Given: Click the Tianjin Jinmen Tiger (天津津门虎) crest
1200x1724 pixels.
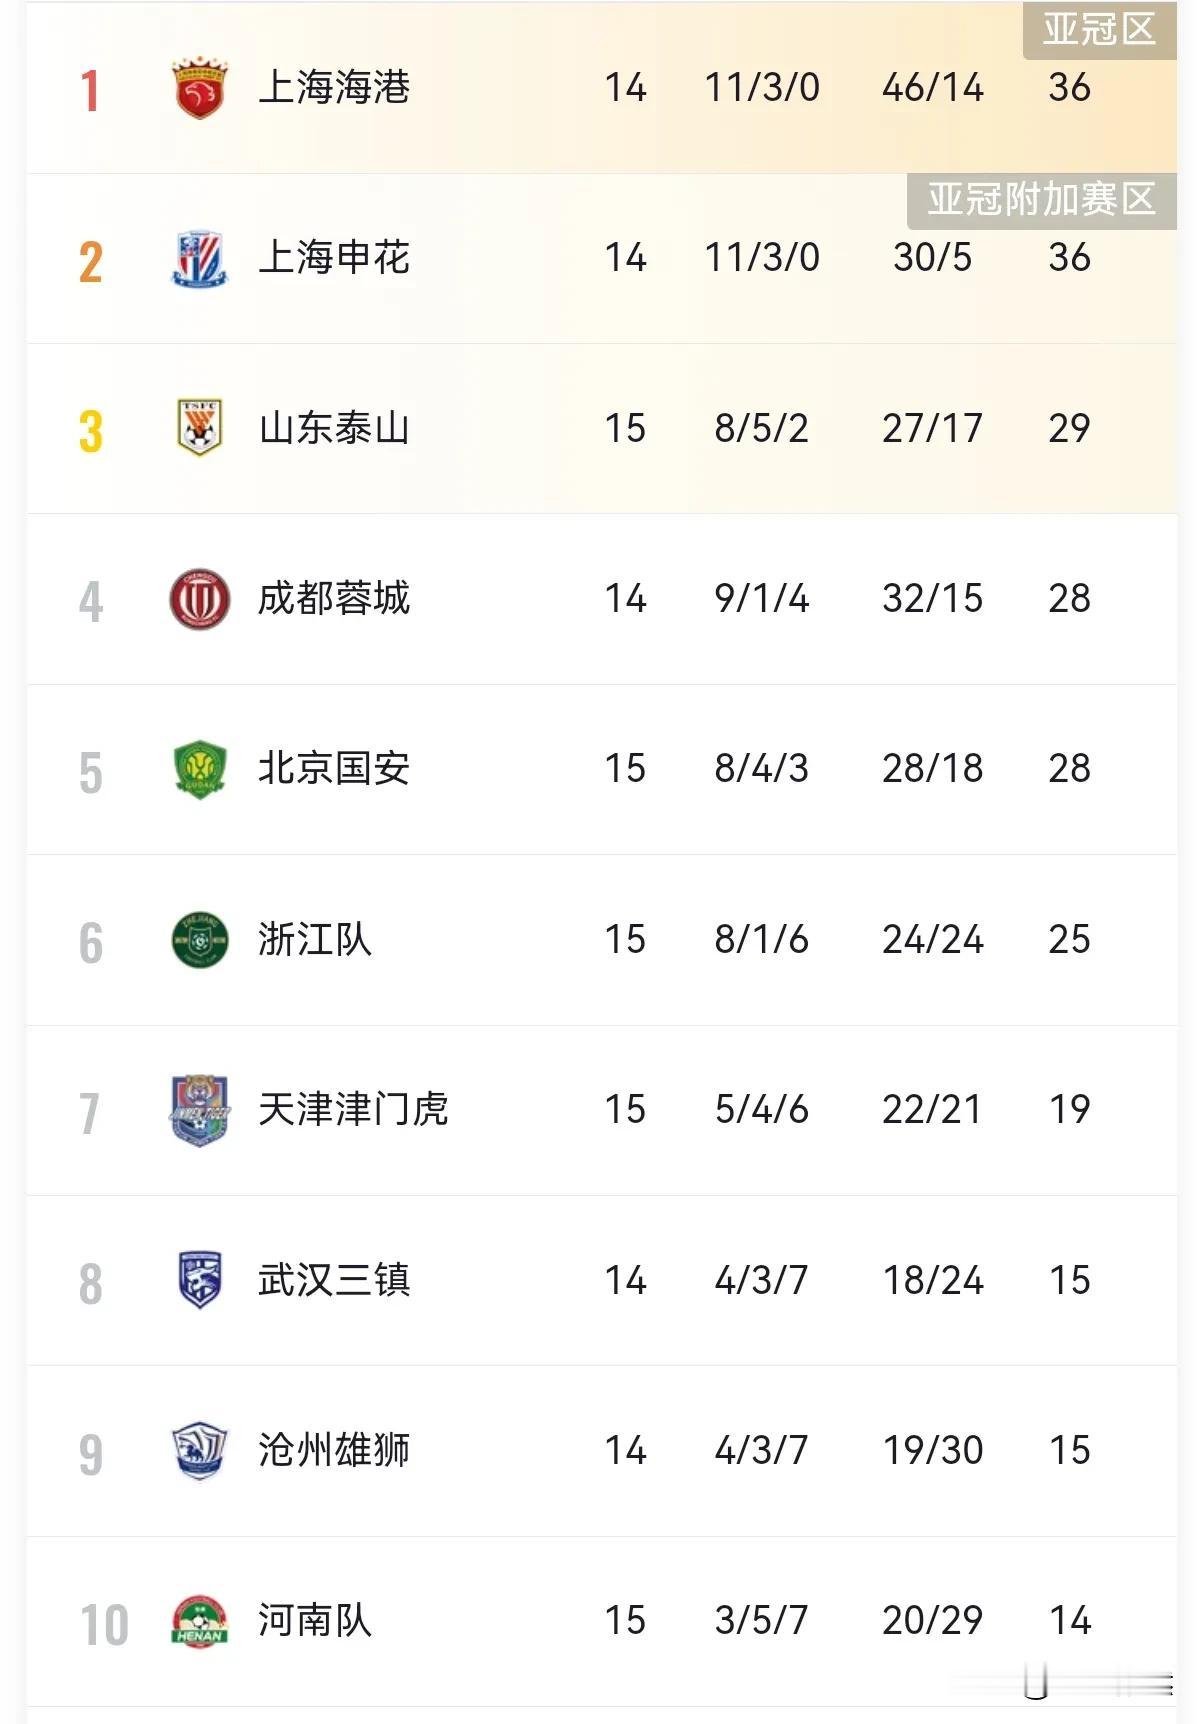Looking at the screenshot, I should tap(200, 1110).
